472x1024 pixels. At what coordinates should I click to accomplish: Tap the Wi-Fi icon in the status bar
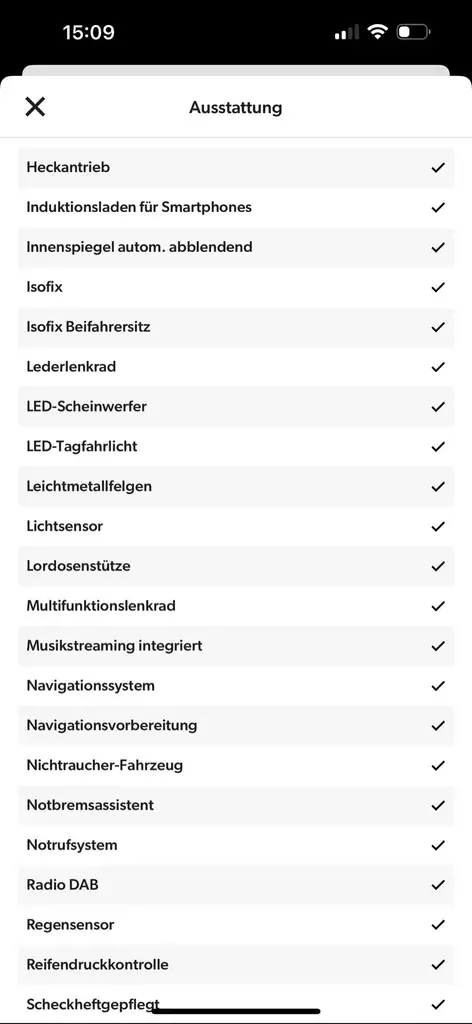point(377,31)
